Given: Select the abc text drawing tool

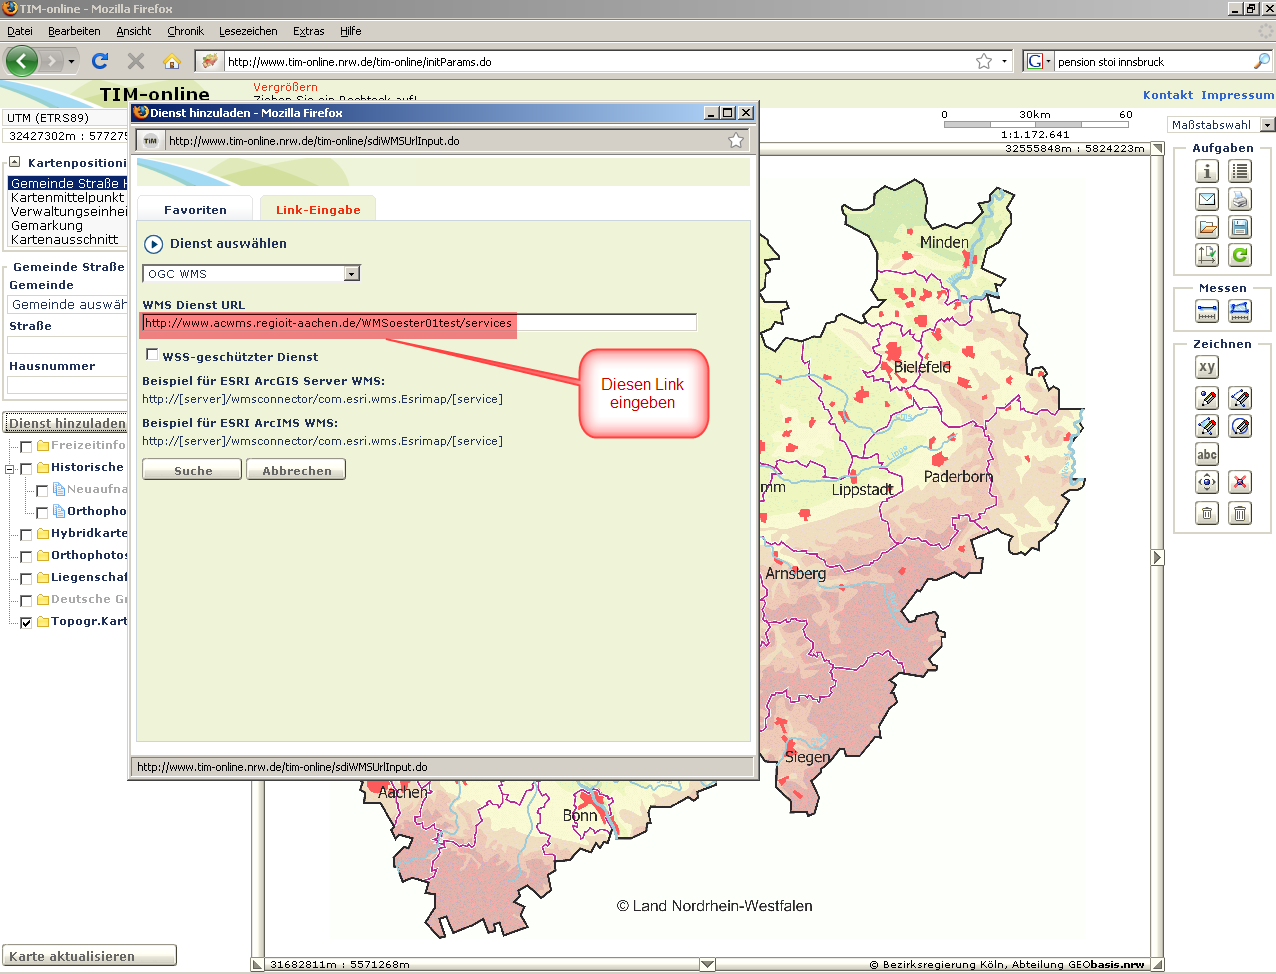Looking at the screenshot, I should pyautogui.click(x=1207, y=454).
